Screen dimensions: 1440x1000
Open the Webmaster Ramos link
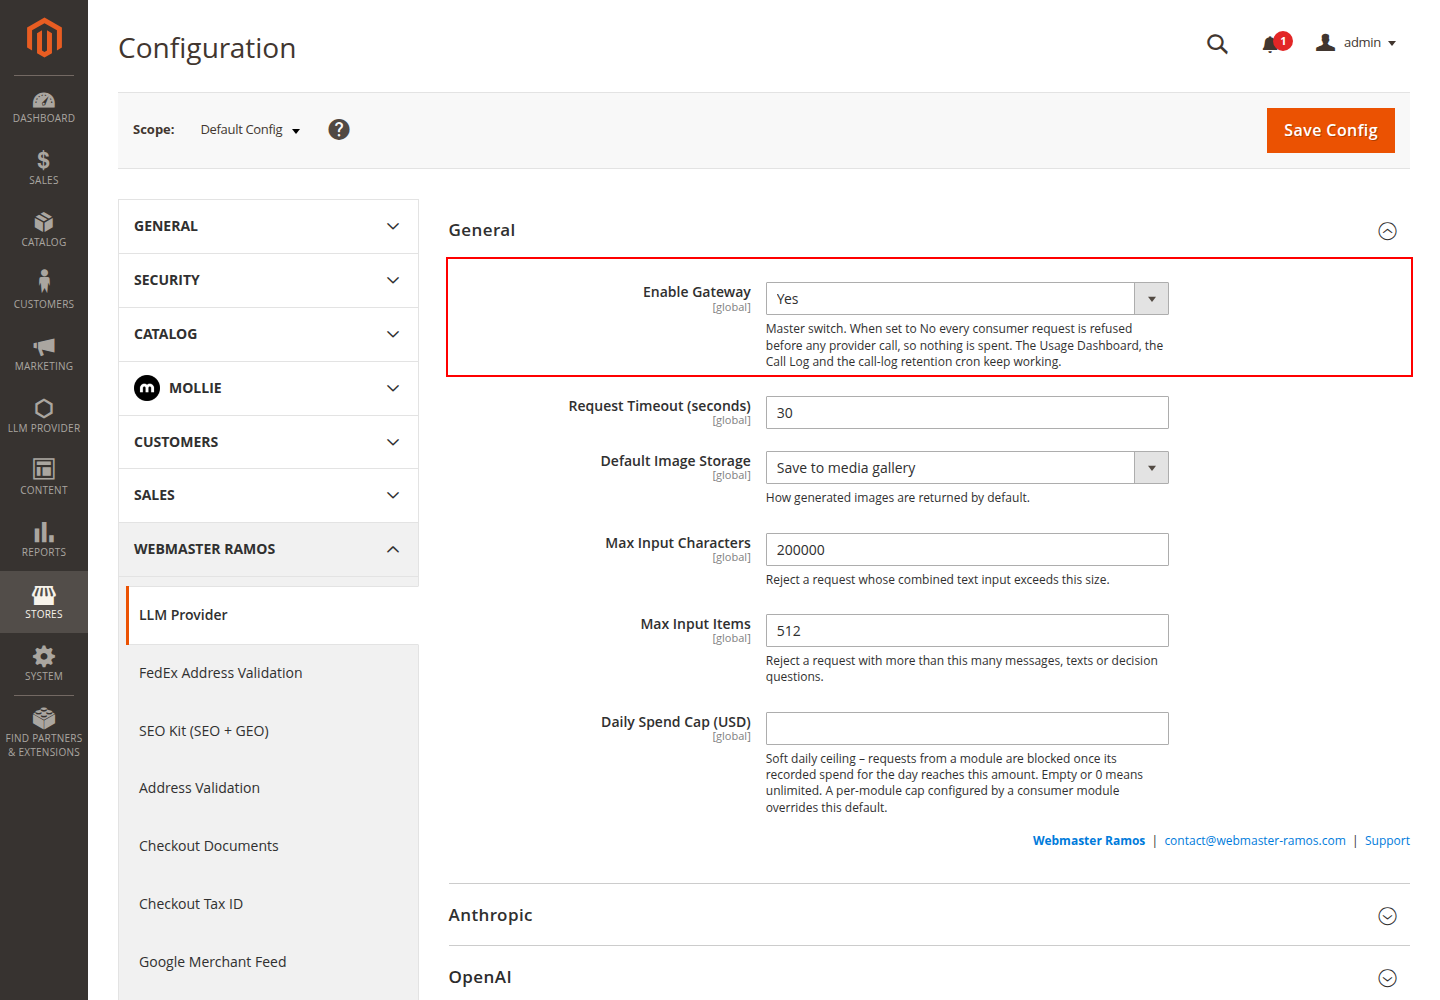(x=1089, y=841)
